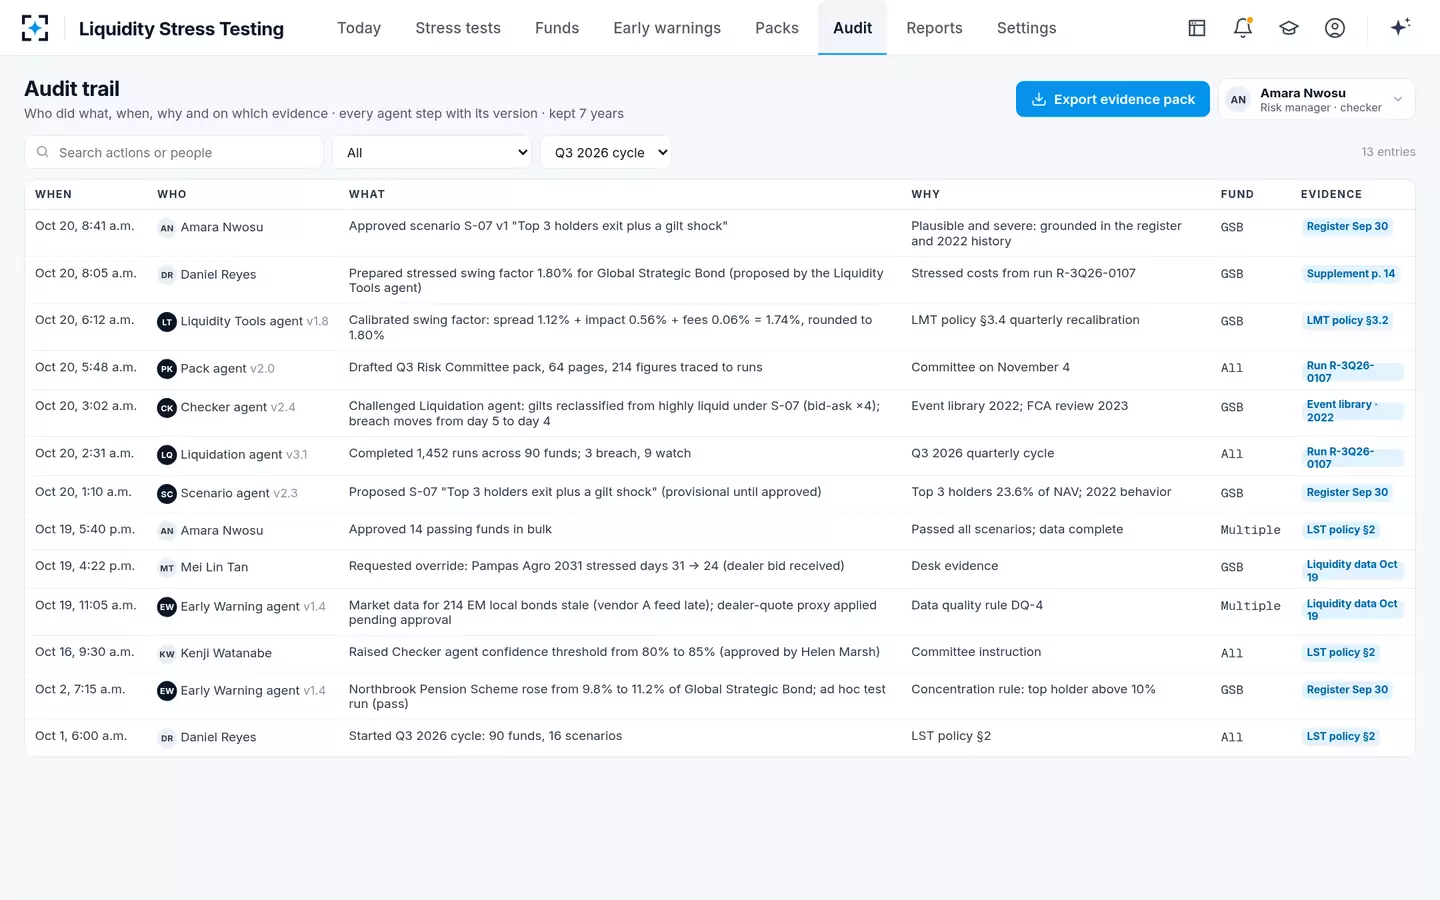Screen dimensions: 1440x900
Task: Open the layout panel icon
Action: click(x=1197, y=28)
